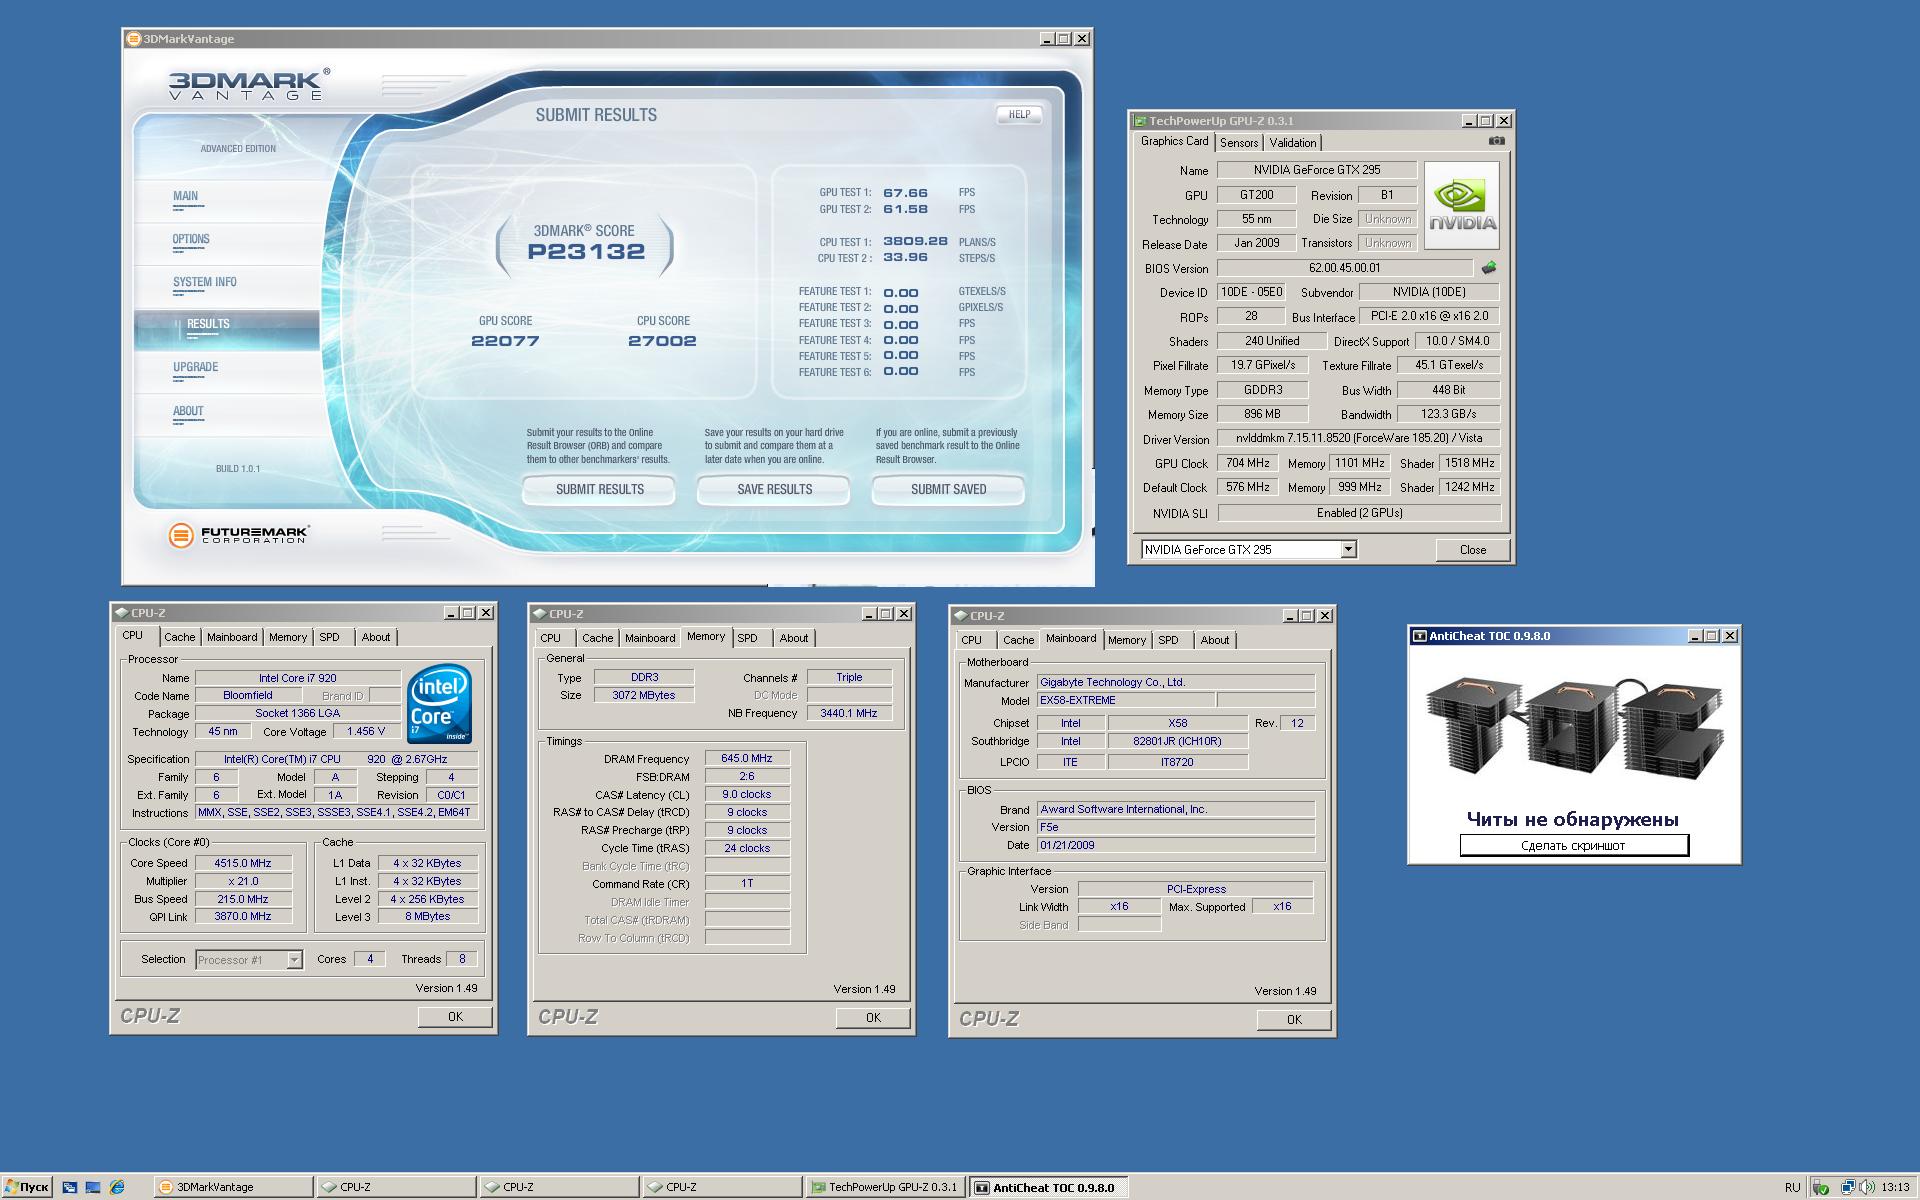This screenshot has height=1200, width=1920.
Task: Open Cache tab in the CPU-Z processor window
Action: [x=180, y=637]
